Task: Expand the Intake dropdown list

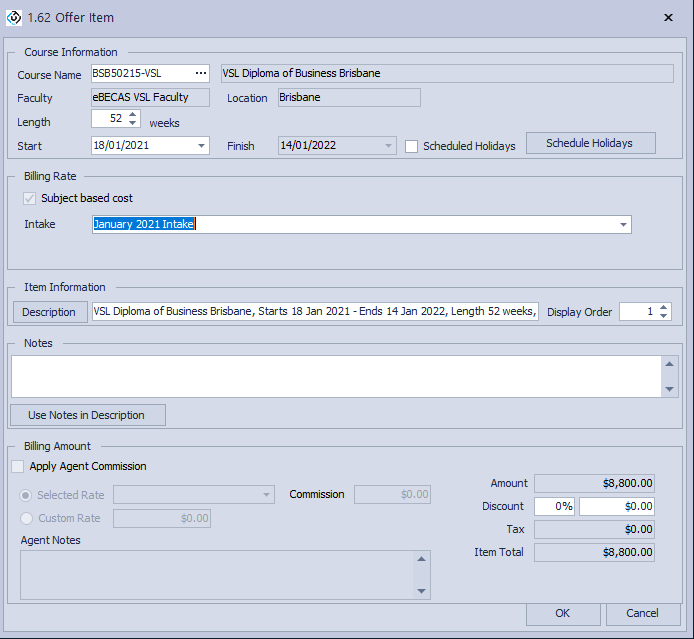Action: click(x=624, y=225)
